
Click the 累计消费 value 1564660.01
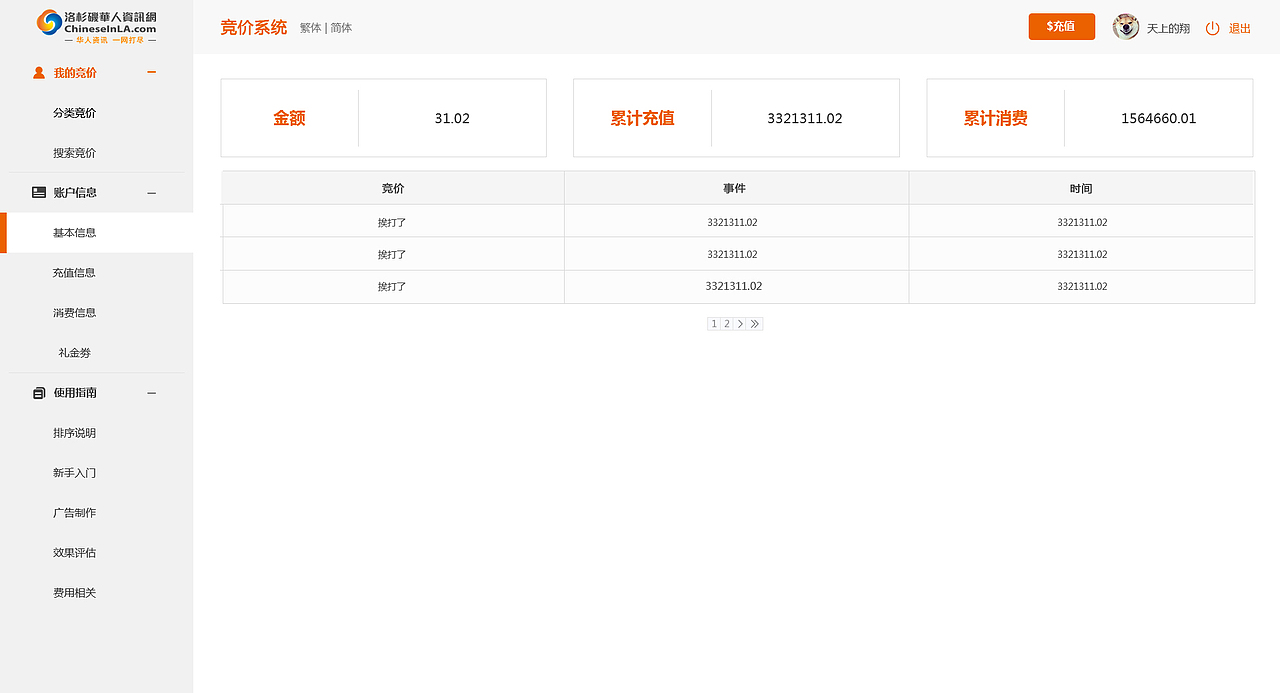coord(1159,118)
